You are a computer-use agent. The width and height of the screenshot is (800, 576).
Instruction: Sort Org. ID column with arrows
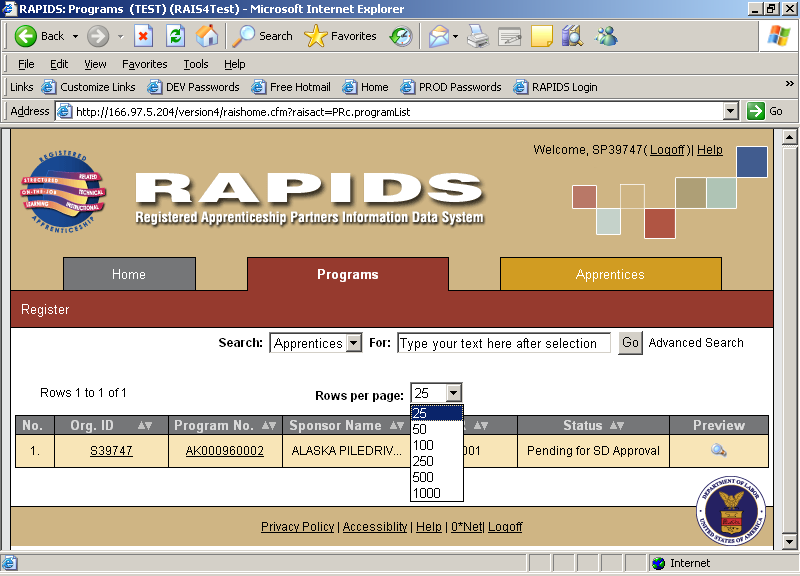click(x=145, y=426)
